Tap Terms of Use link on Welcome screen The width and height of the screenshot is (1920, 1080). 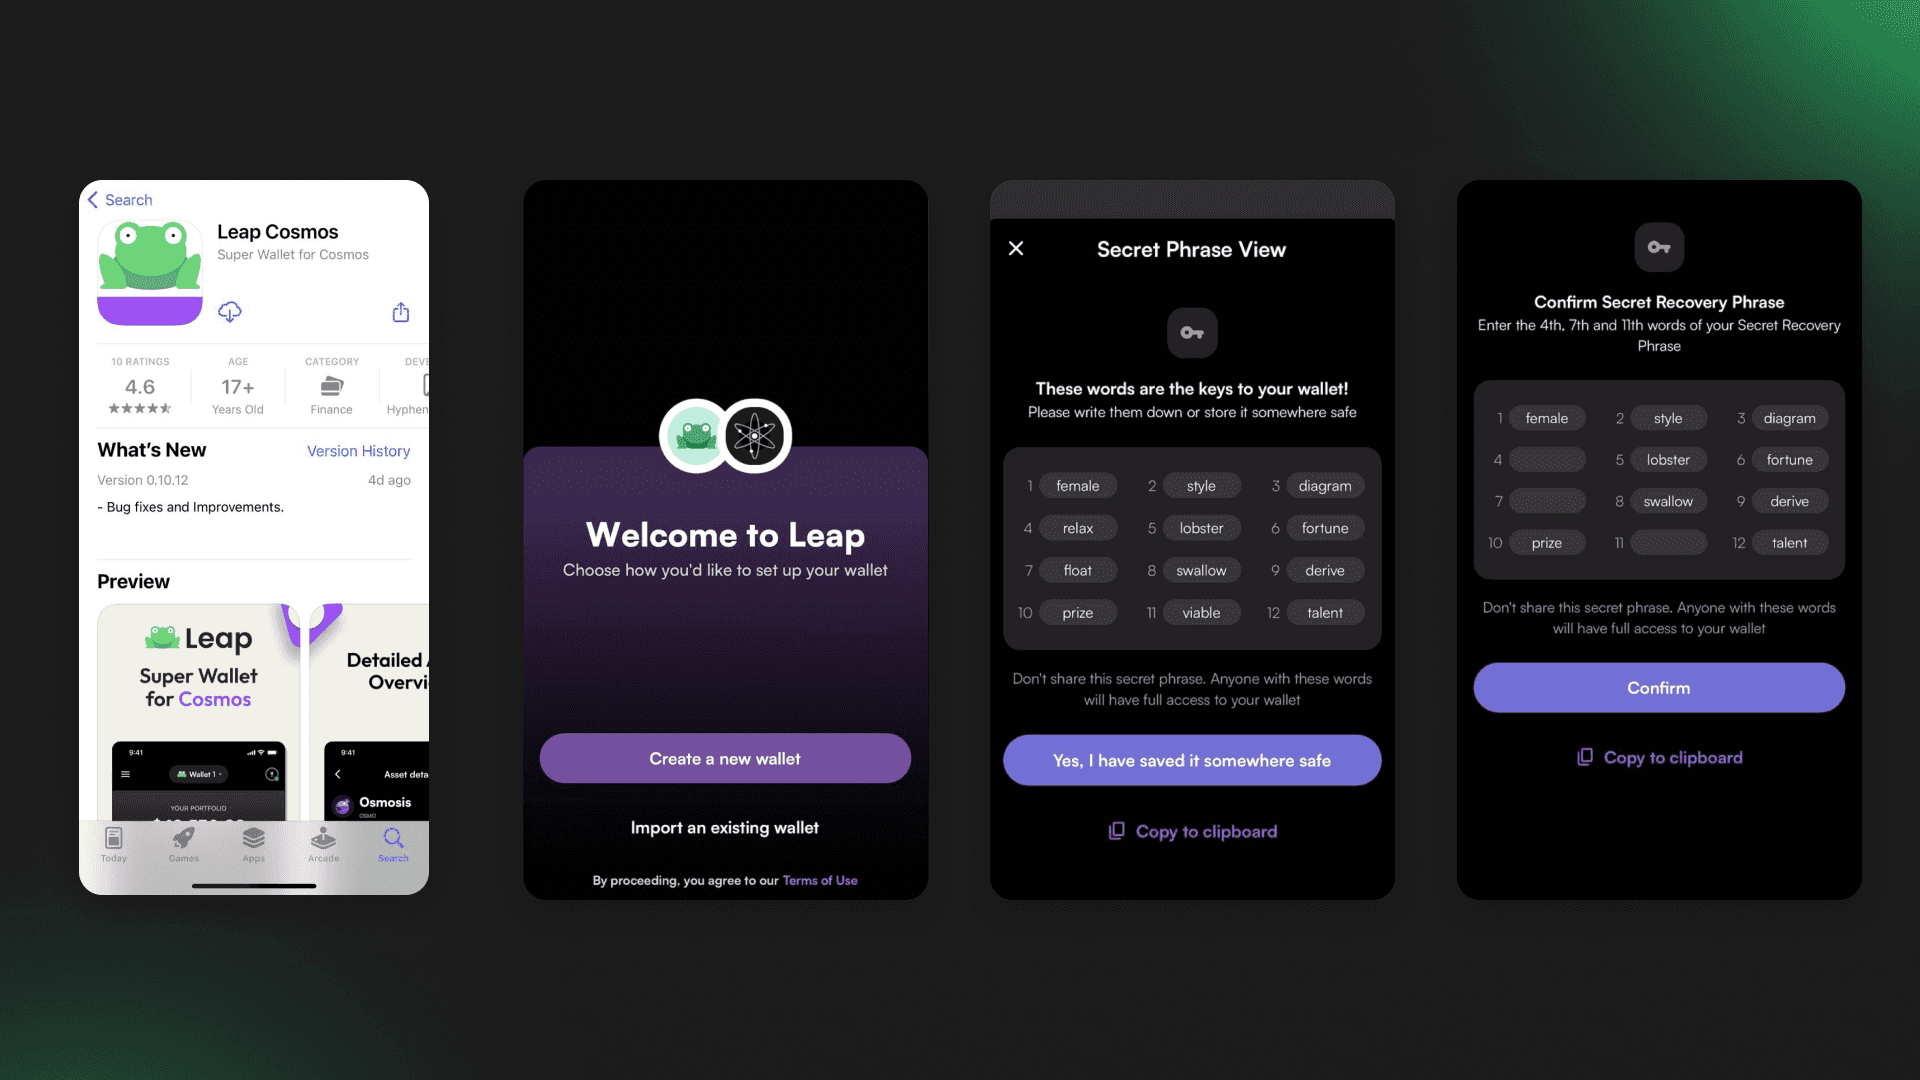pyautogui.click(x=818, y=880)
